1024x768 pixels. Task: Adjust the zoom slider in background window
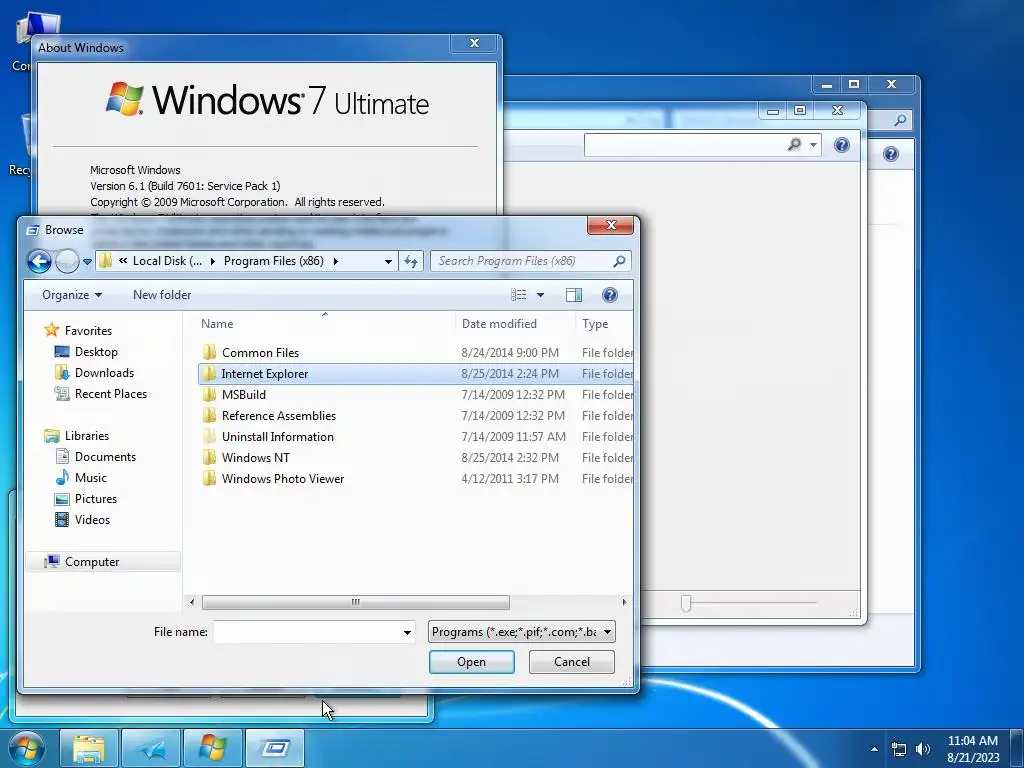(686, 603)
